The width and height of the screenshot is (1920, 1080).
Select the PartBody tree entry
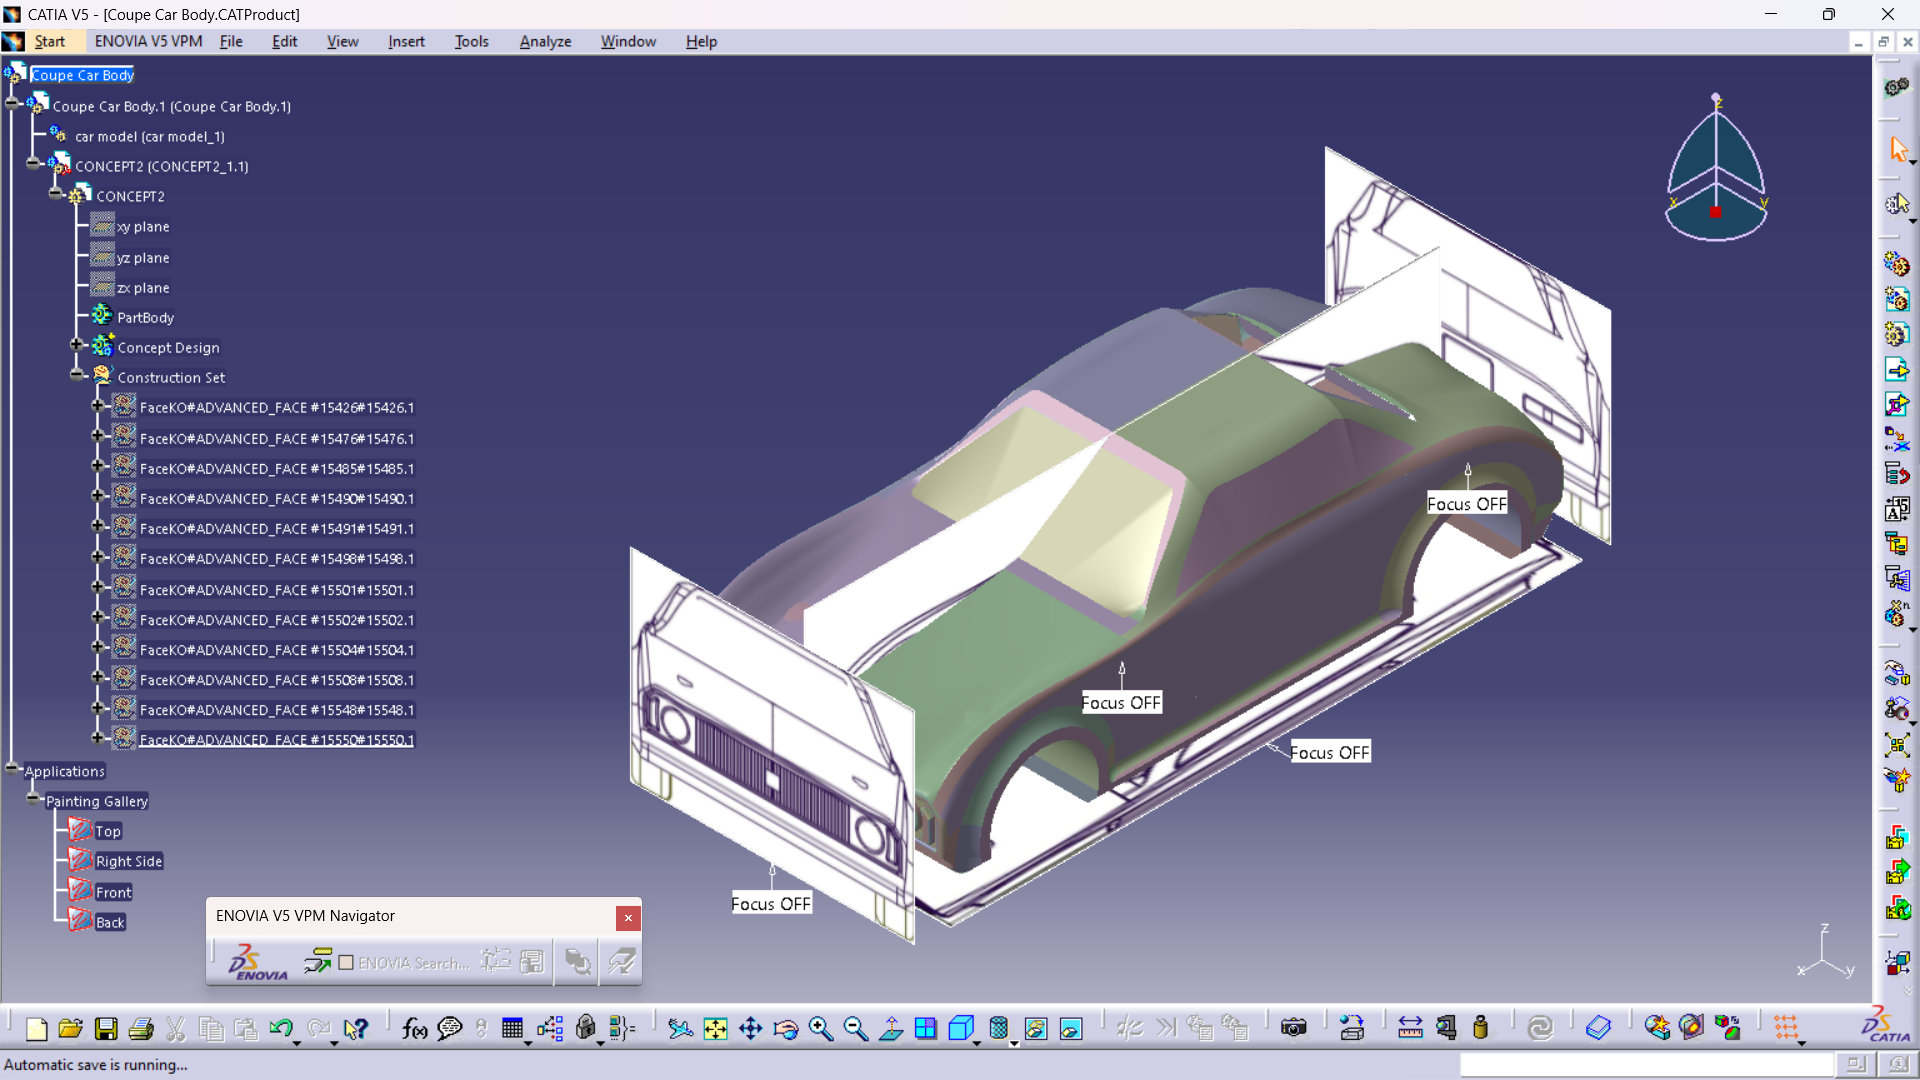[145, 317]
